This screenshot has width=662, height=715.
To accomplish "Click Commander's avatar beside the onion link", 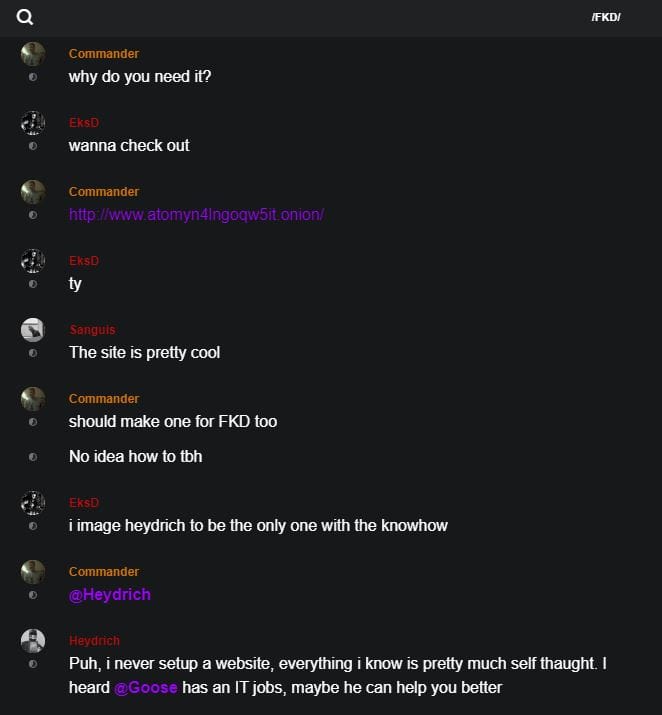I will coord(33,192).
